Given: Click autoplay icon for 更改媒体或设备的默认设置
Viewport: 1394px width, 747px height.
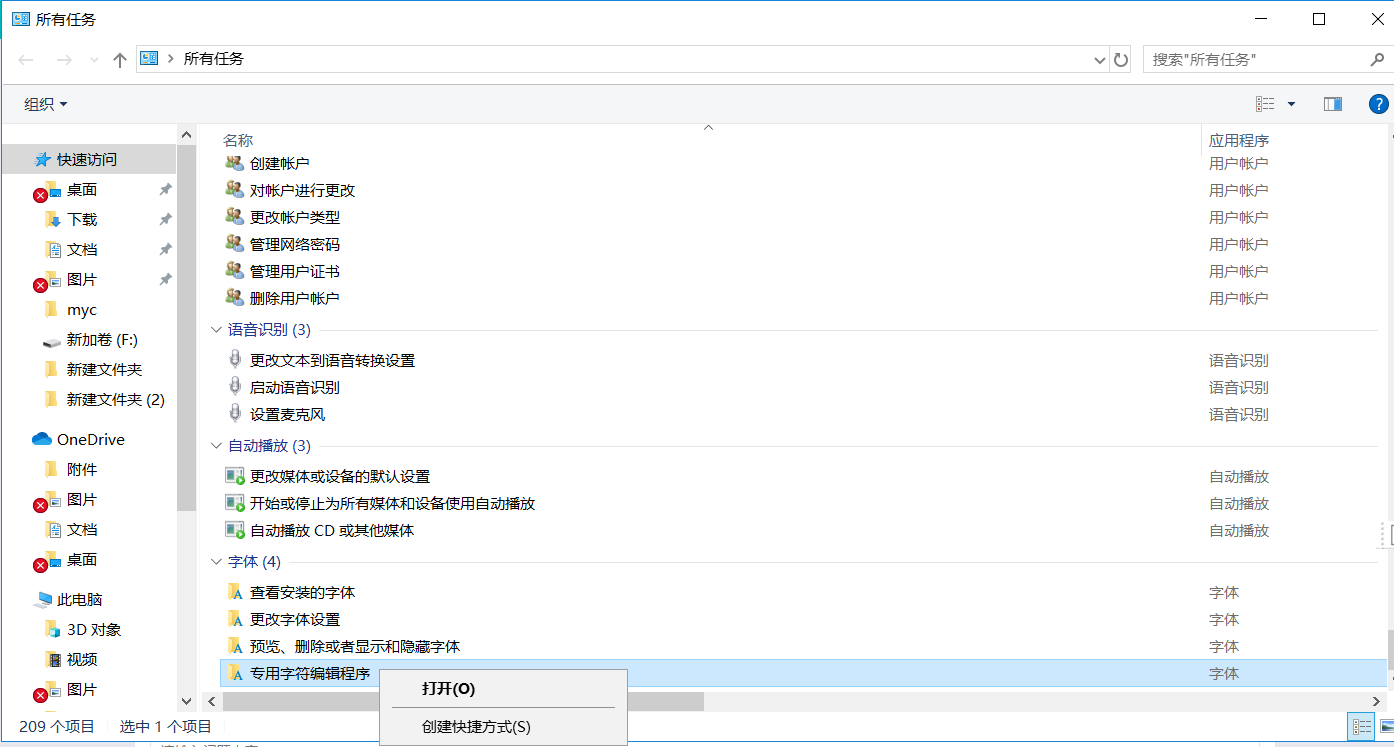Looking at the screenshot, I should pyautogui.click(x=235, y=476).
